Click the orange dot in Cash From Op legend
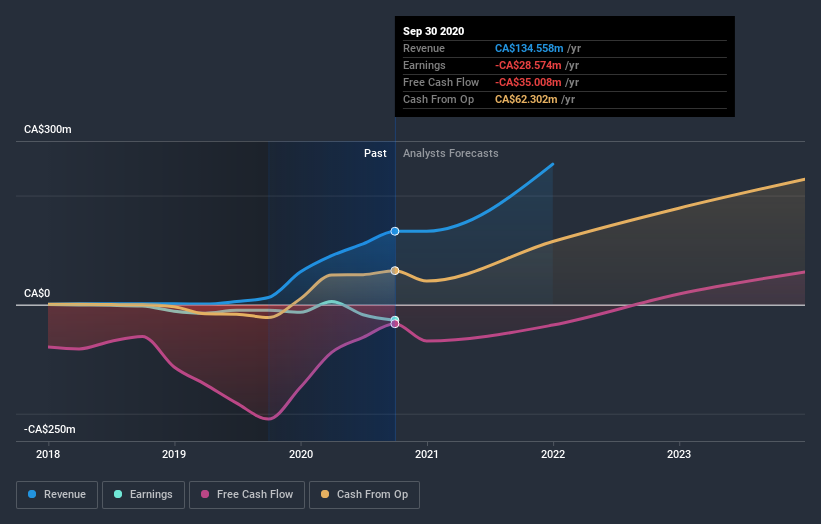The image size is (821, 524). pyautogui.click(x=325, y=494)
